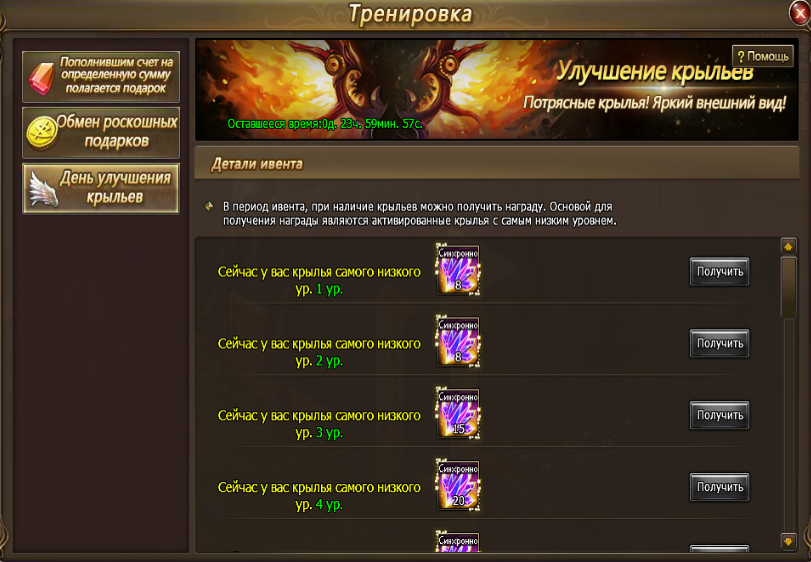
Task: Click the gold coin exchange icon
Action: tap(41, 133)
